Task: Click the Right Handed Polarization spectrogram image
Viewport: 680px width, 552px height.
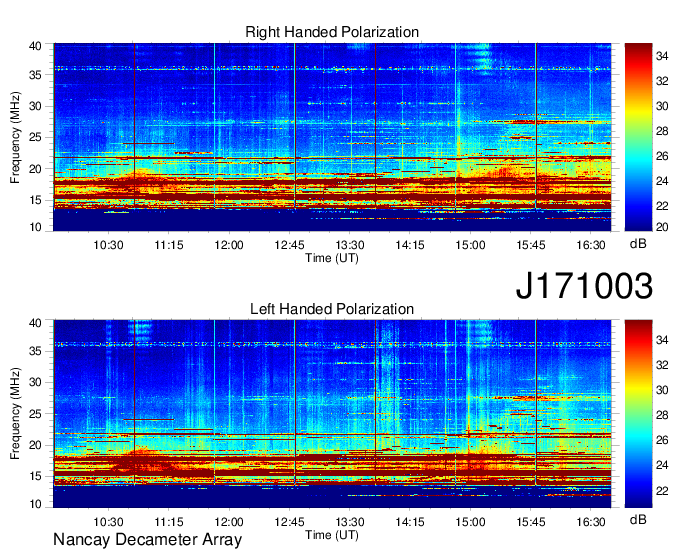Action: [332, 137]
